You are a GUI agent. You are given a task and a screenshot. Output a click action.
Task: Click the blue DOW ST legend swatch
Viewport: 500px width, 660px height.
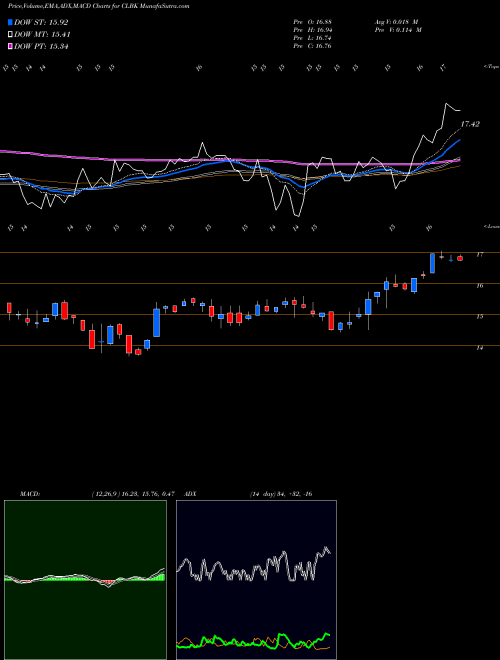(x=10, y=22)
